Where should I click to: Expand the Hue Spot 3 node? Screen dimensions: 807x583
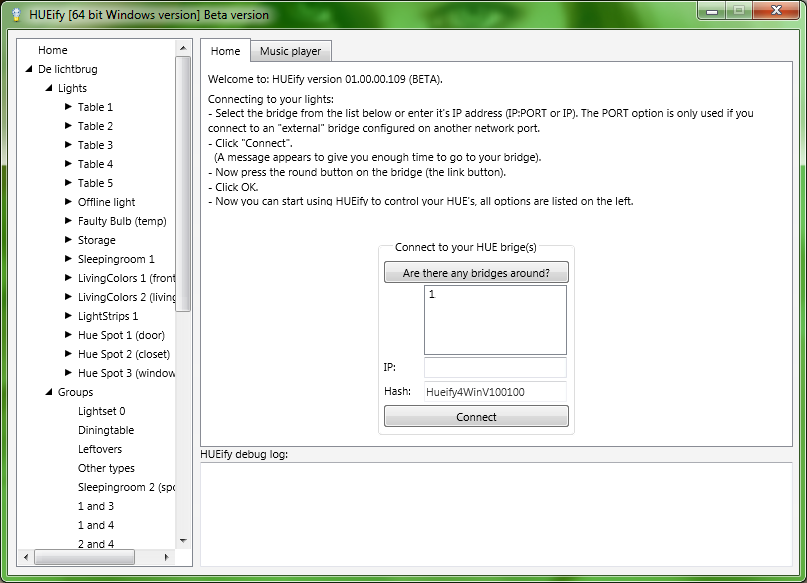[x=68, y=373]
